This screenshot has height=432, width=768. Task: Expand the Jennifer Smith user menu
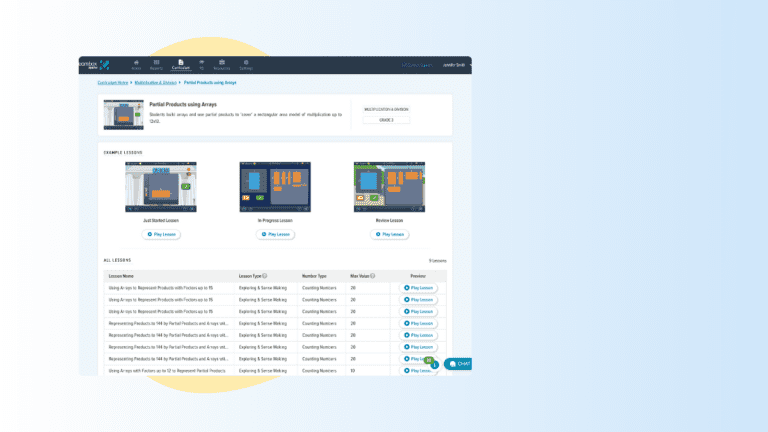coord(456,65)
